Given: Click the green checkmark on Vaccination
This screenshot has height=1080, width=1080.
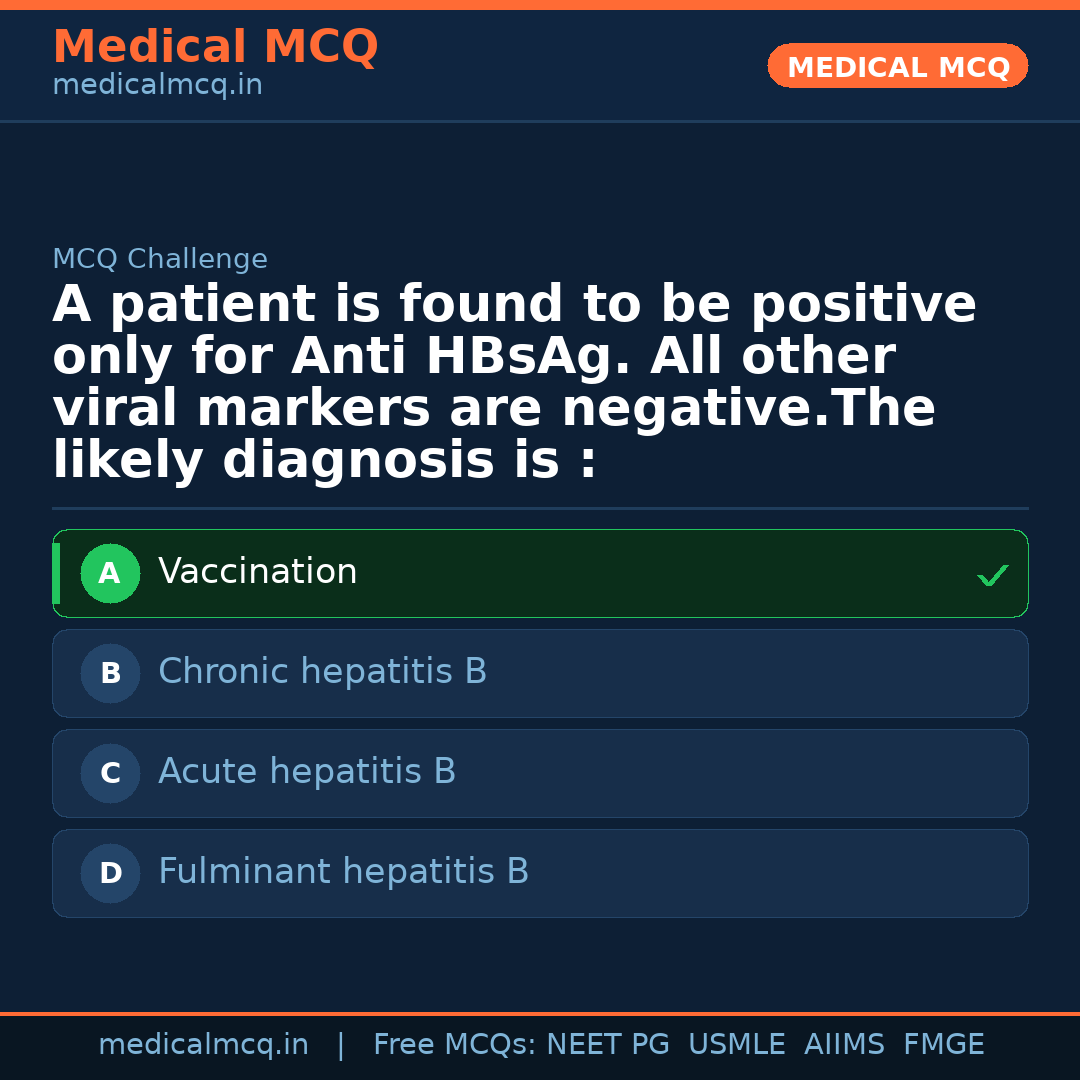Looking at the screenshot, I should 992,575.
